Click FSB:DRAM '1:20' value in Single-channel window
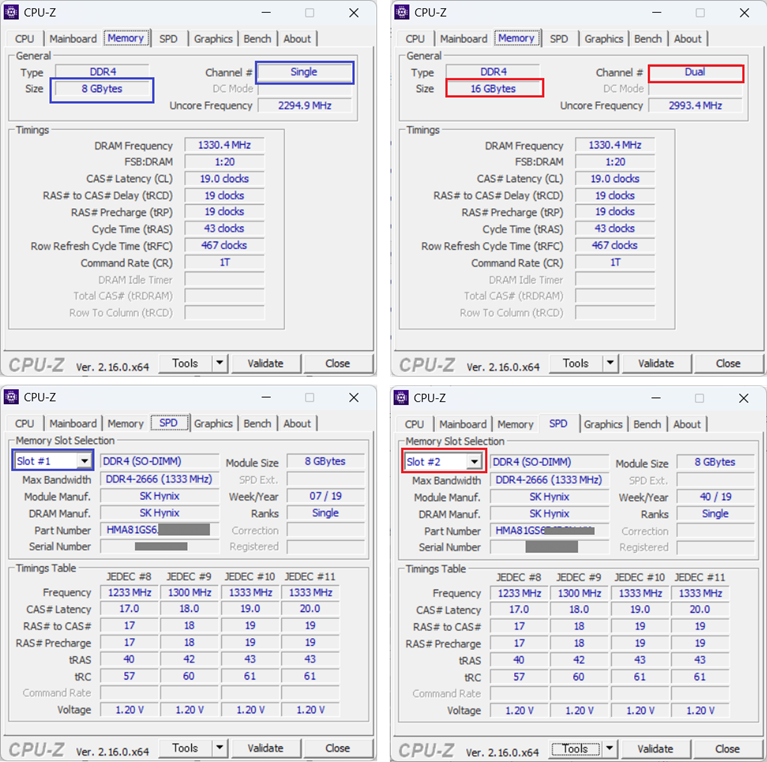Image resolution: width=767 pixels, height=762 pixels. click(x=224, y=161)
